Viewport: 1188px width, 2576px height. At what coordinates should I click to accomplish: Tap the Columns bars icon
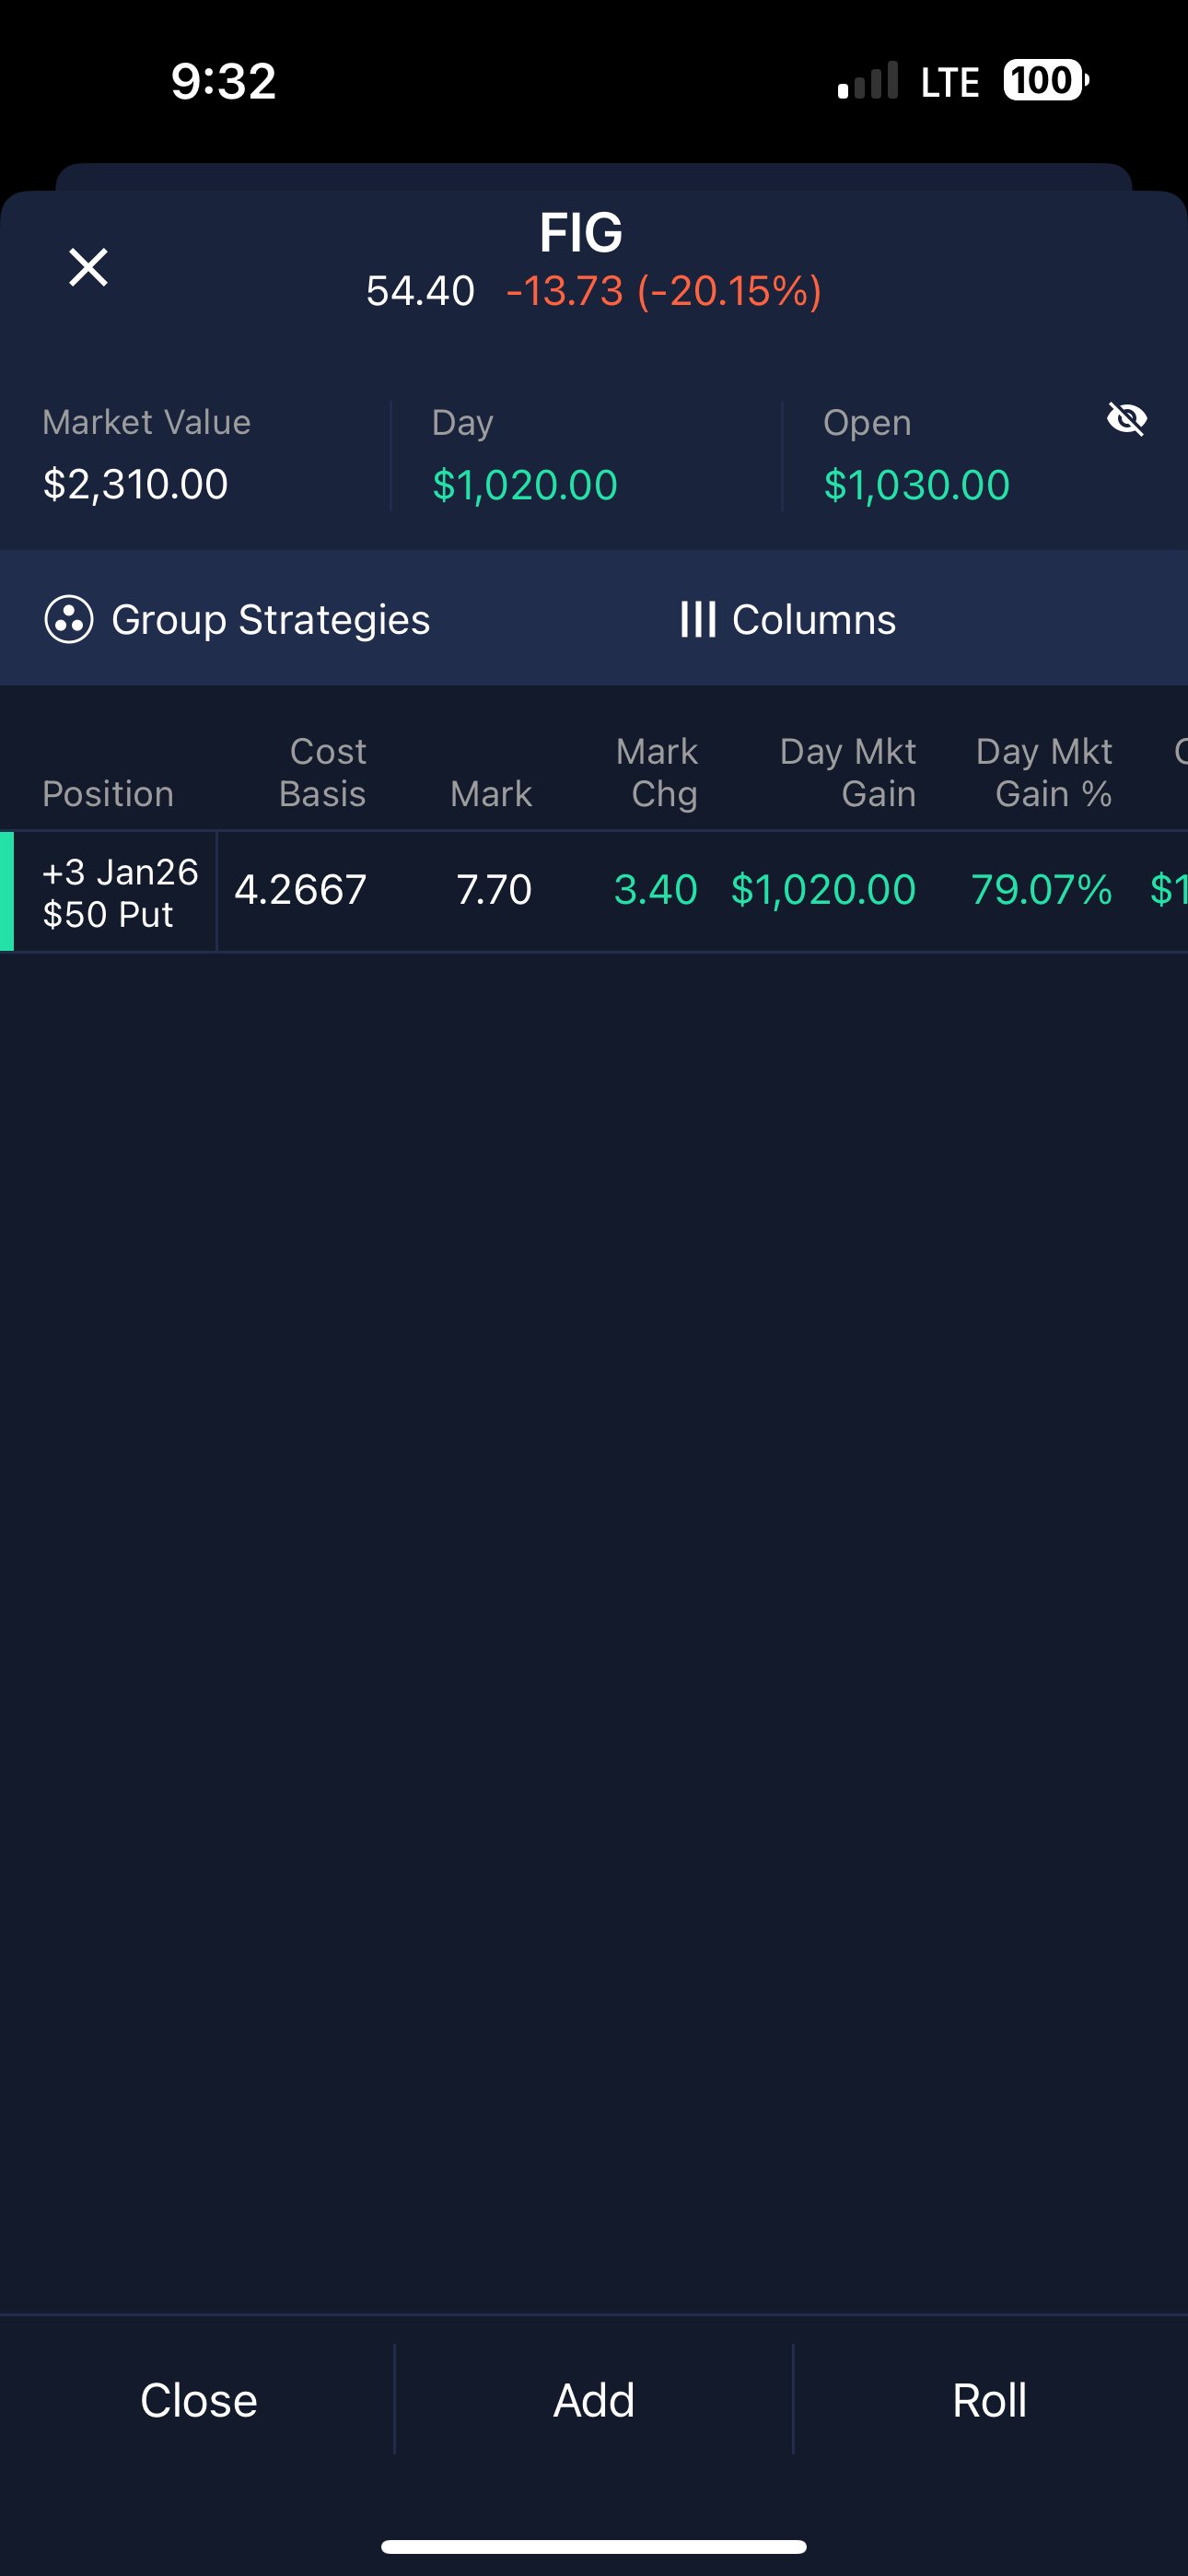697,619
